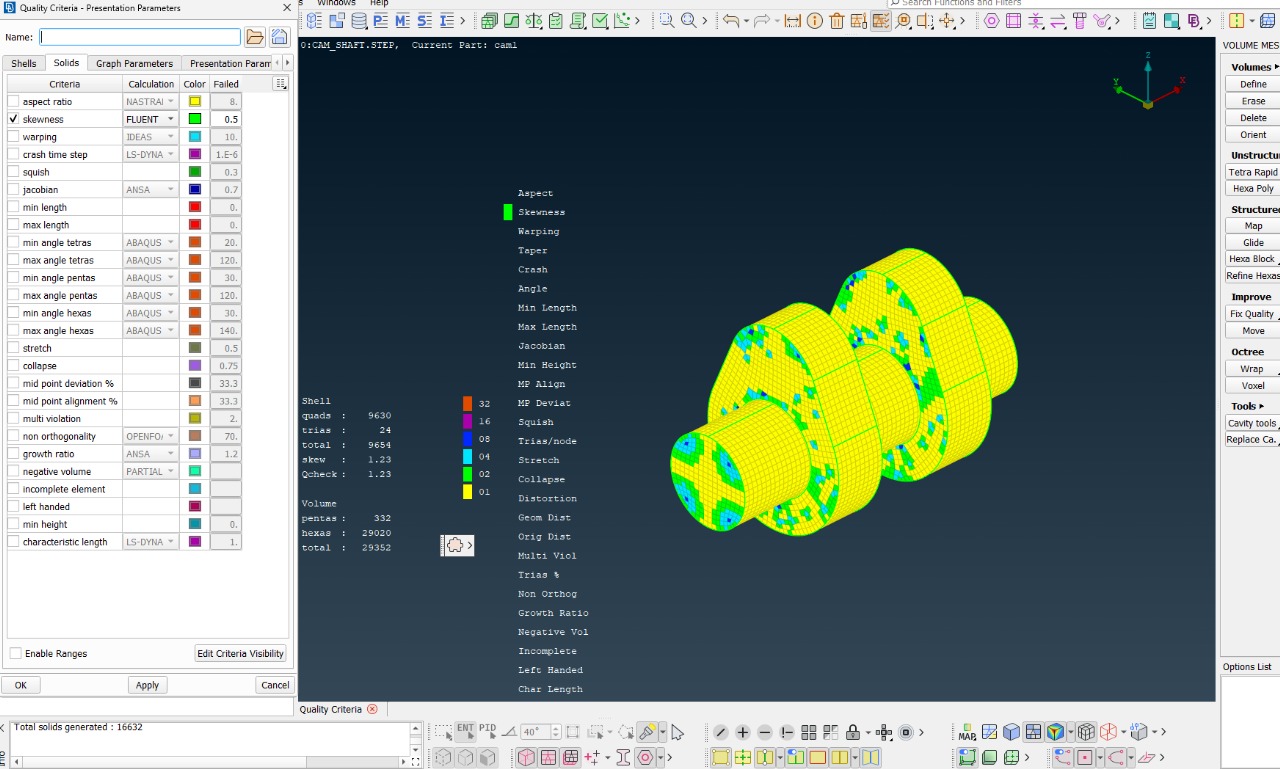Click skewness green color swatch

195,119
